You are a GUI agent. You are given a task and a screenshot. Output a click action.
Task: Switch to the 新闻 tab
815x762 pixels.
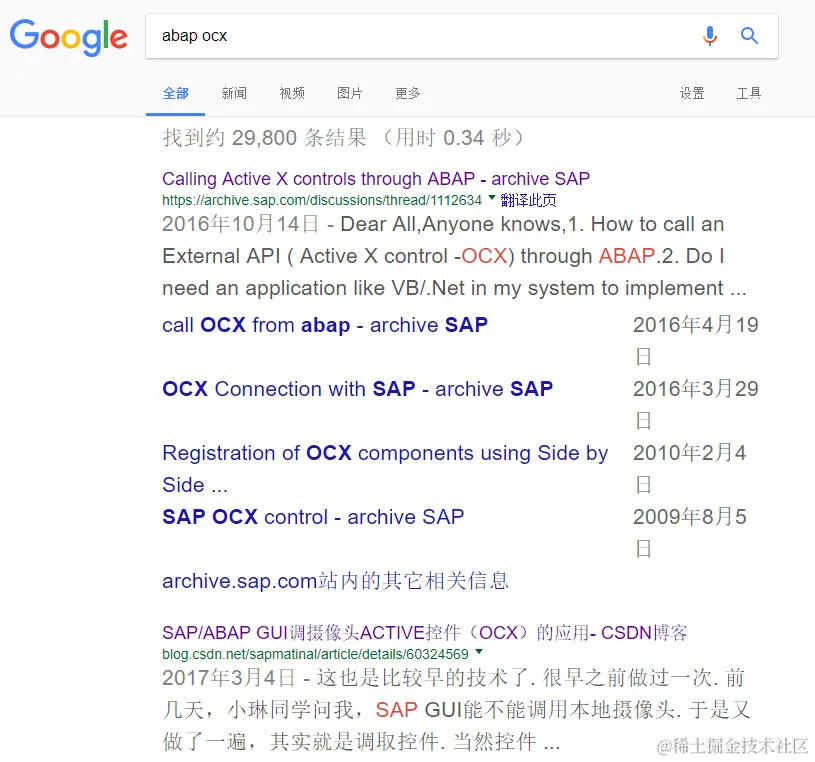pyautogui.click(x=234, y=94)
